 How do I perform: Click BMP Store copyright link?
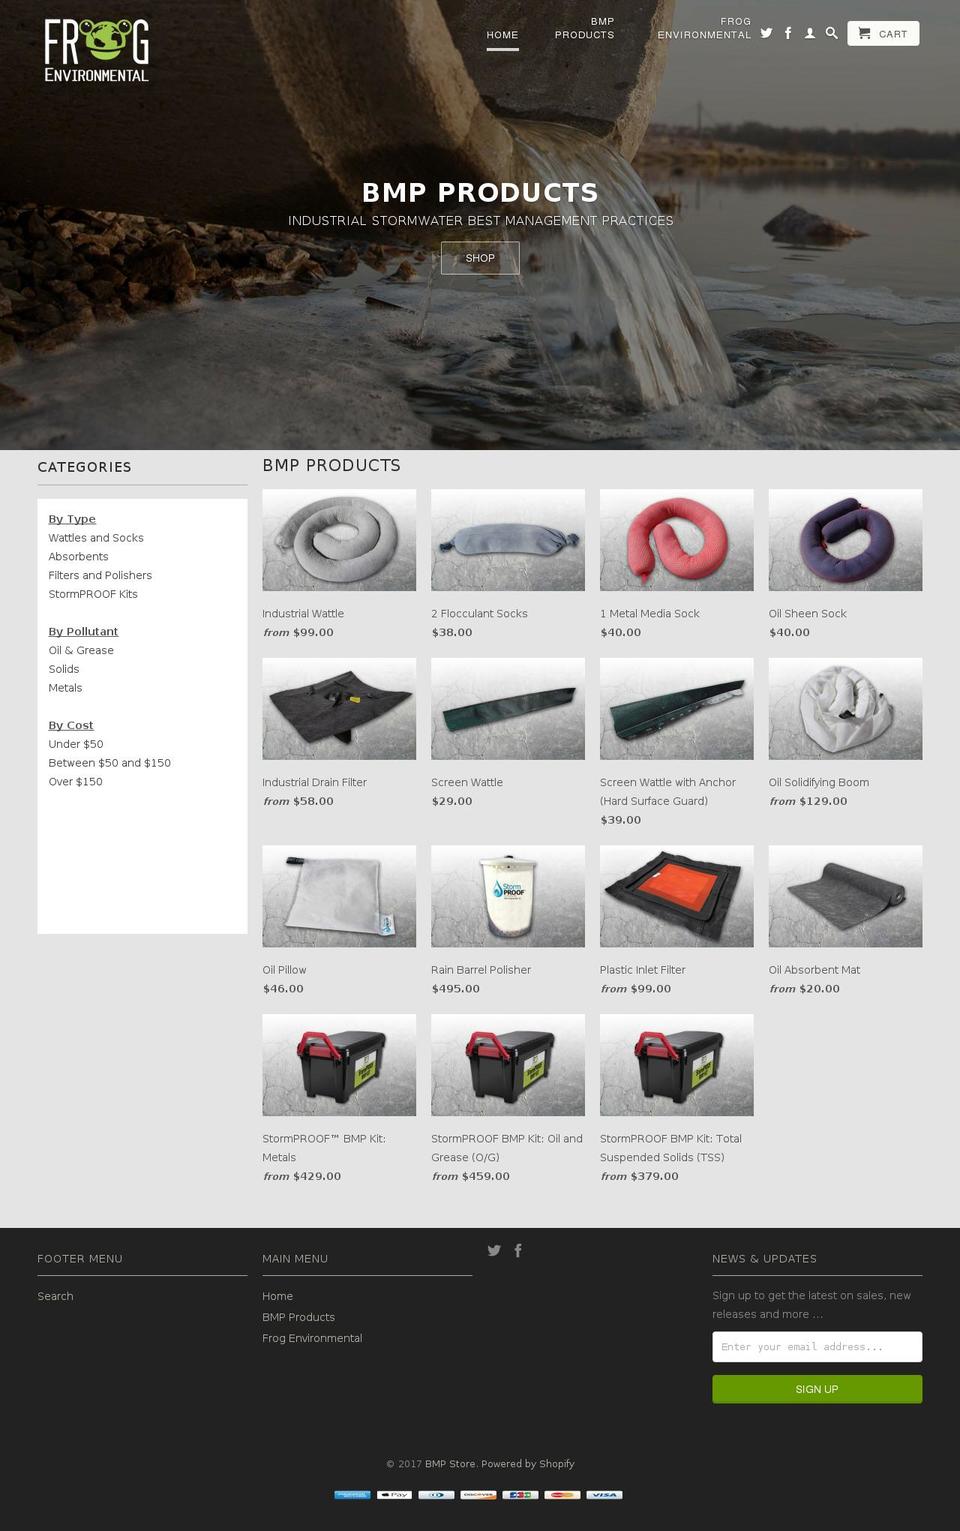coord(450,1464)
